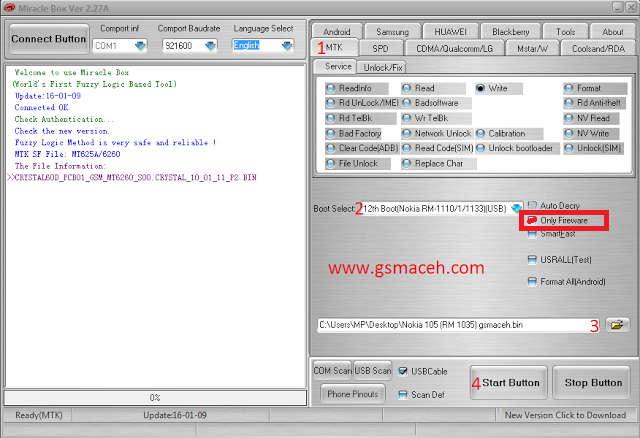This screenshot has width=640, height=438.
Task: Select the SPD tab
Action: (x=380, y=49)
